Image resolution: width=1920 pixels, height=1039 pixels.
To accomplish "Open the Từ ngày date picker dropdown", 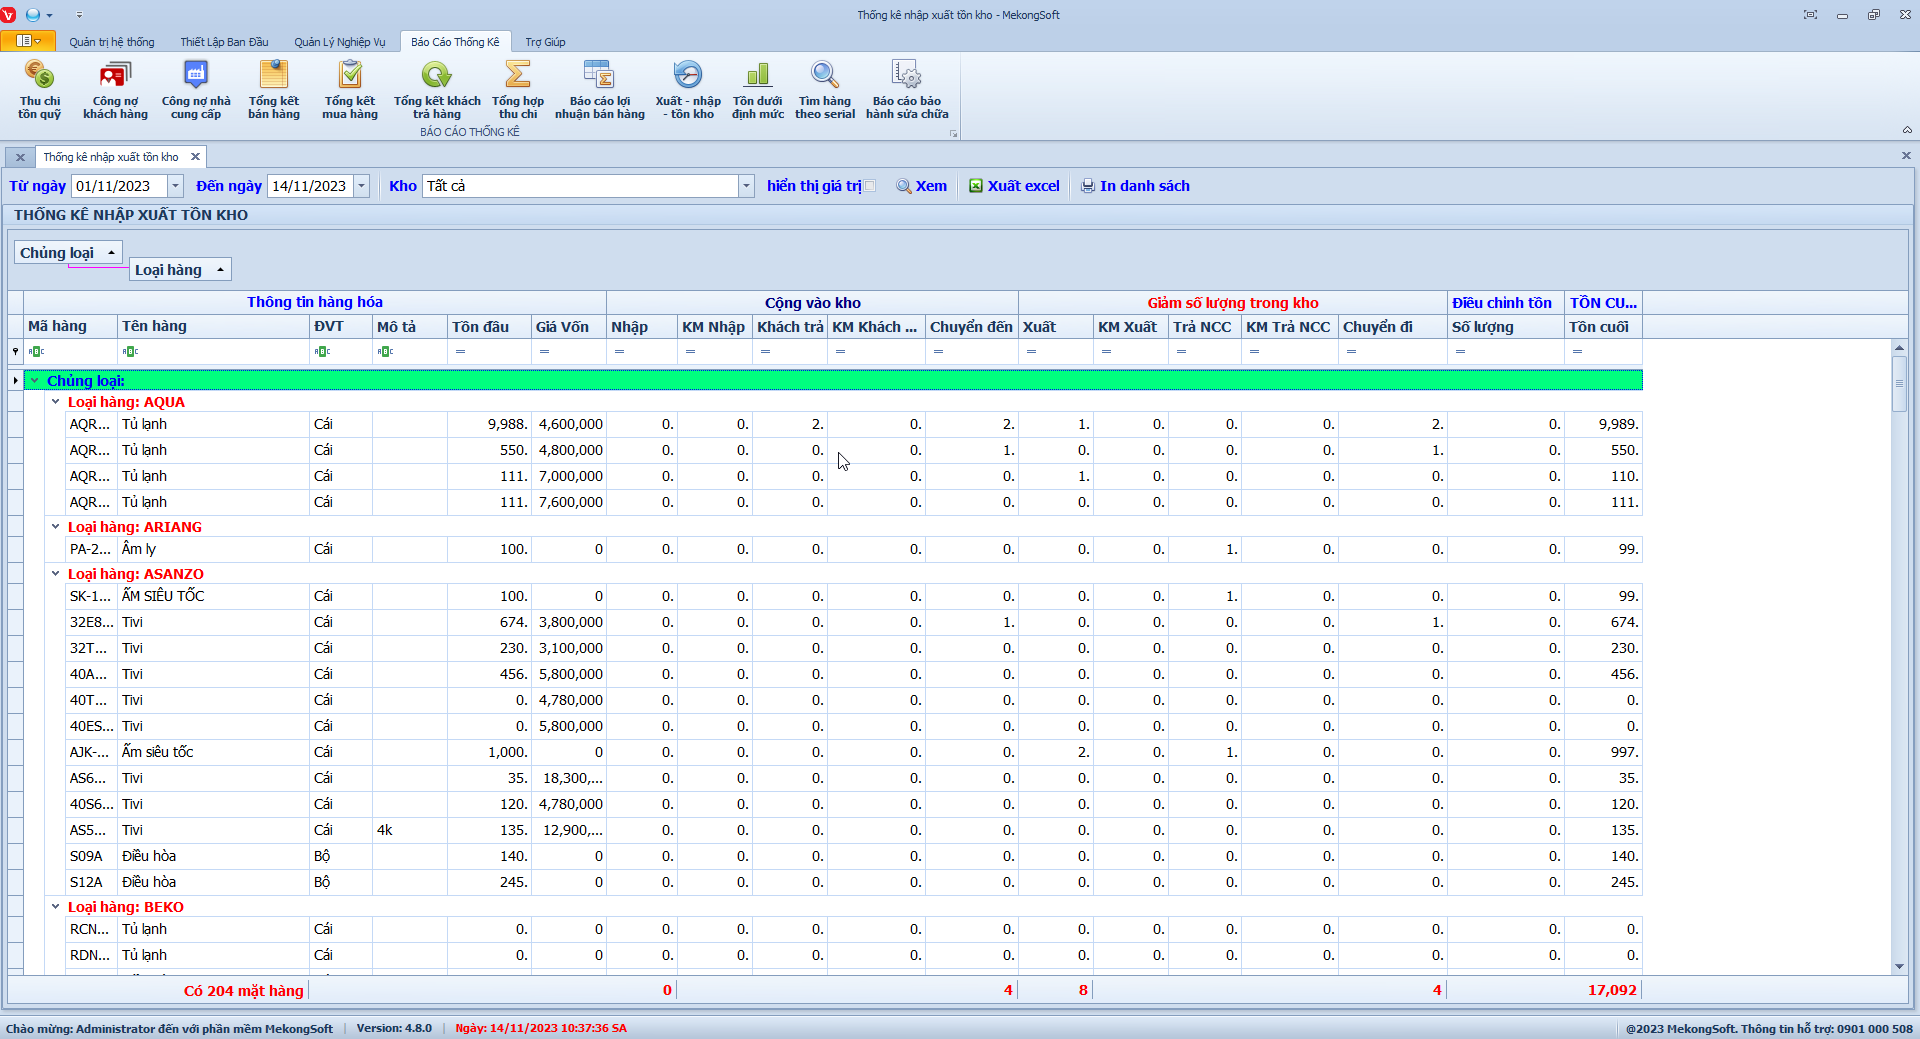I will [x=175, y=186].
